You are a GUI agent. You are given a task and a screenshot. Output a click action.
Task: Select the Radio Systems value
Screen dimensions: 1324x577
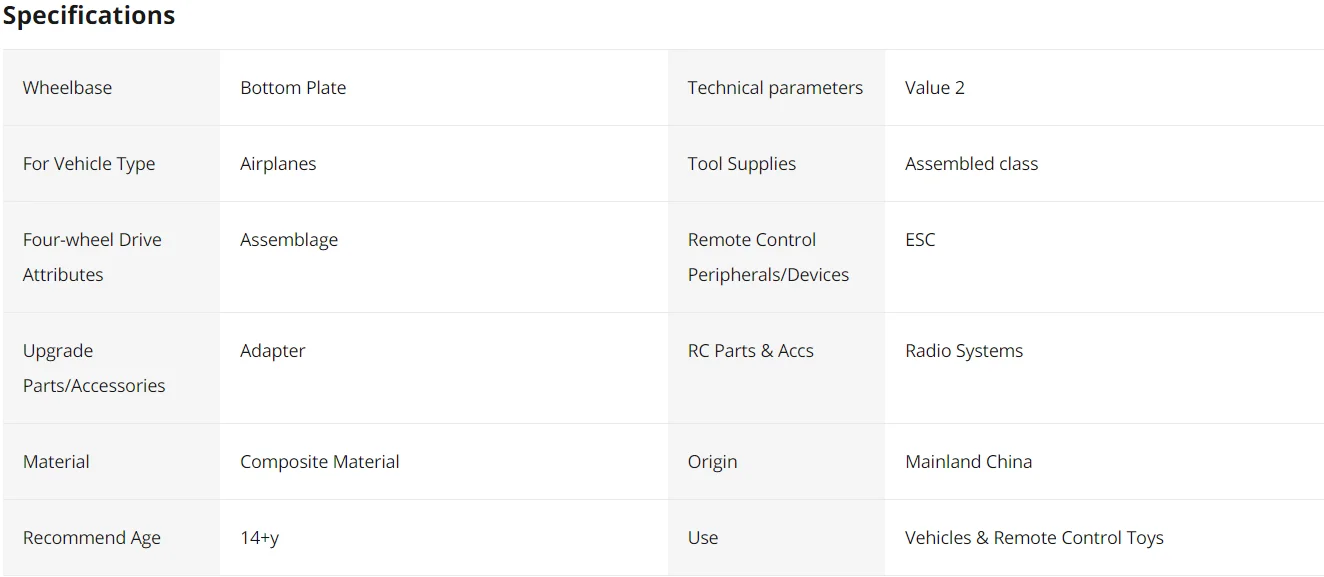pyautogui.click(x=964, y=351)
